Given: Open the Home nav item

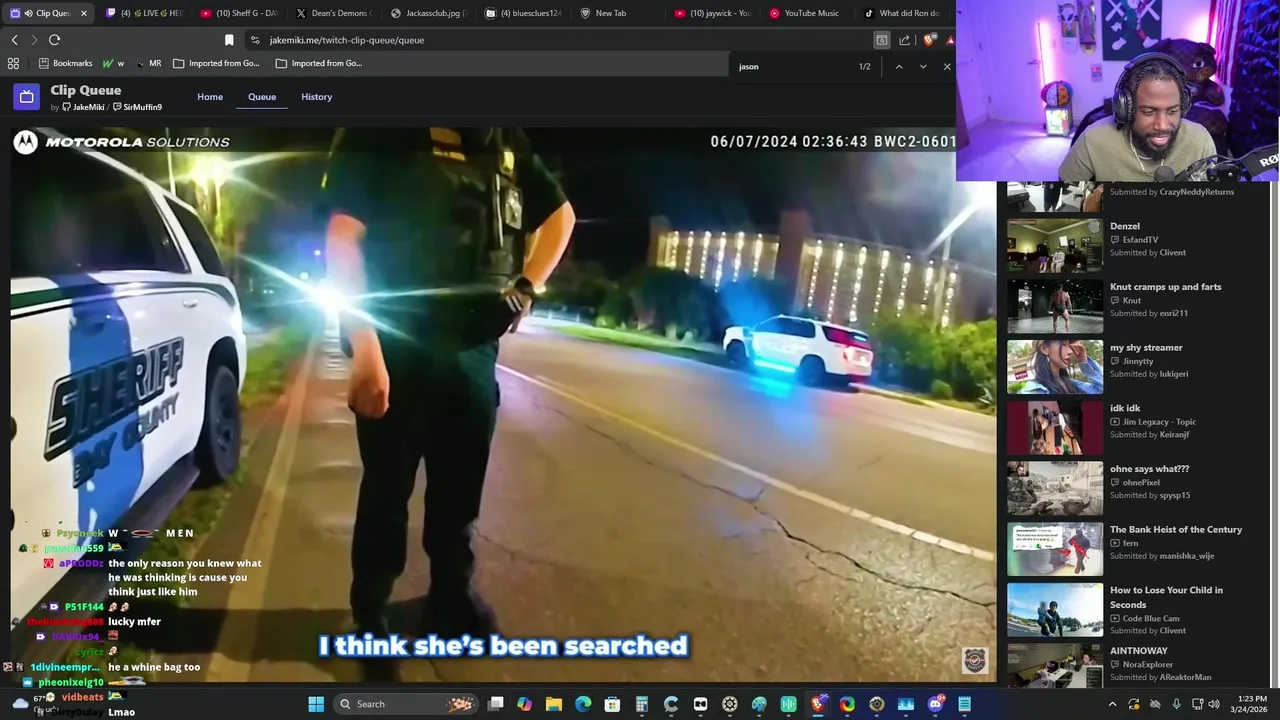Looking at the screenshot, I should [210, 97].
